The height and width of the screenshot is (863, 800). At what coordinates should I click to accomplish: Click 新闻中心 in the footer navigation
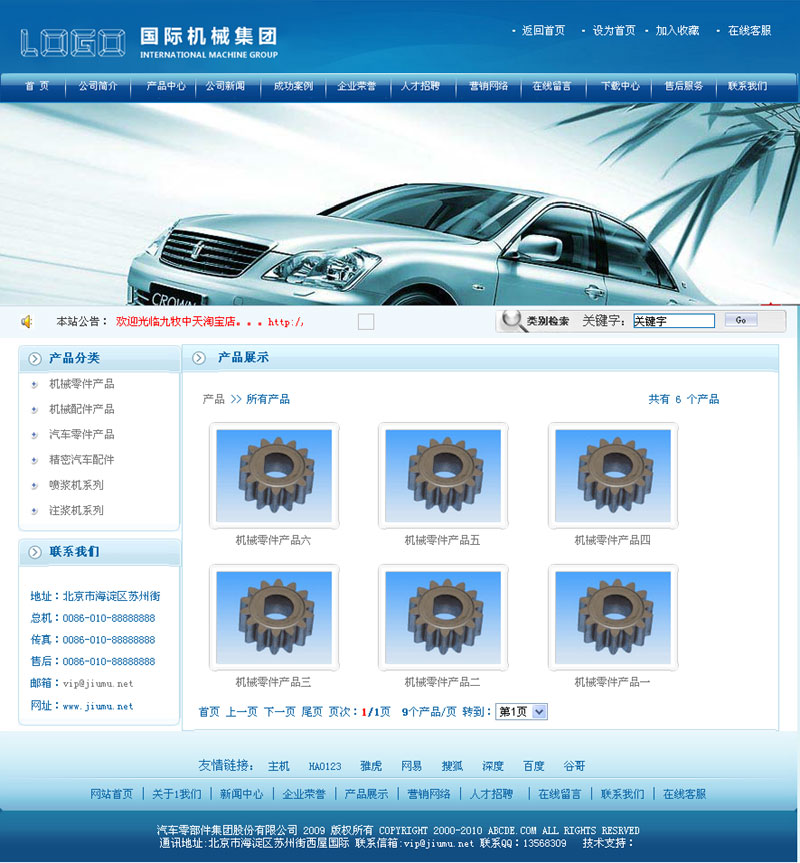242,794
